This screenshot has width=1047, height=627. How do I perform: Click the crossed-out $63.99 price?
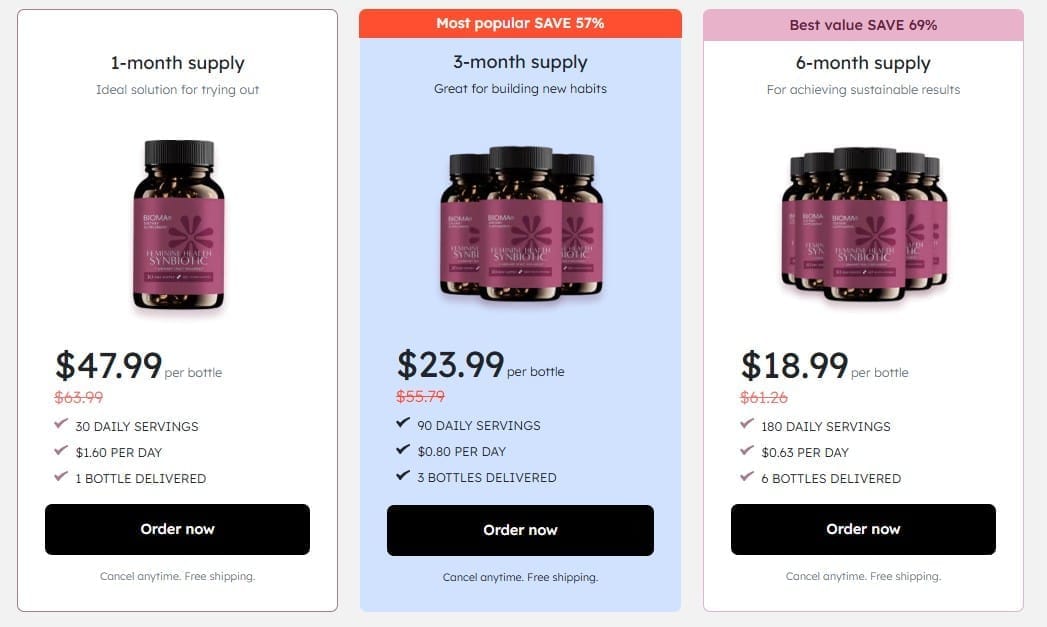[79, 397]
